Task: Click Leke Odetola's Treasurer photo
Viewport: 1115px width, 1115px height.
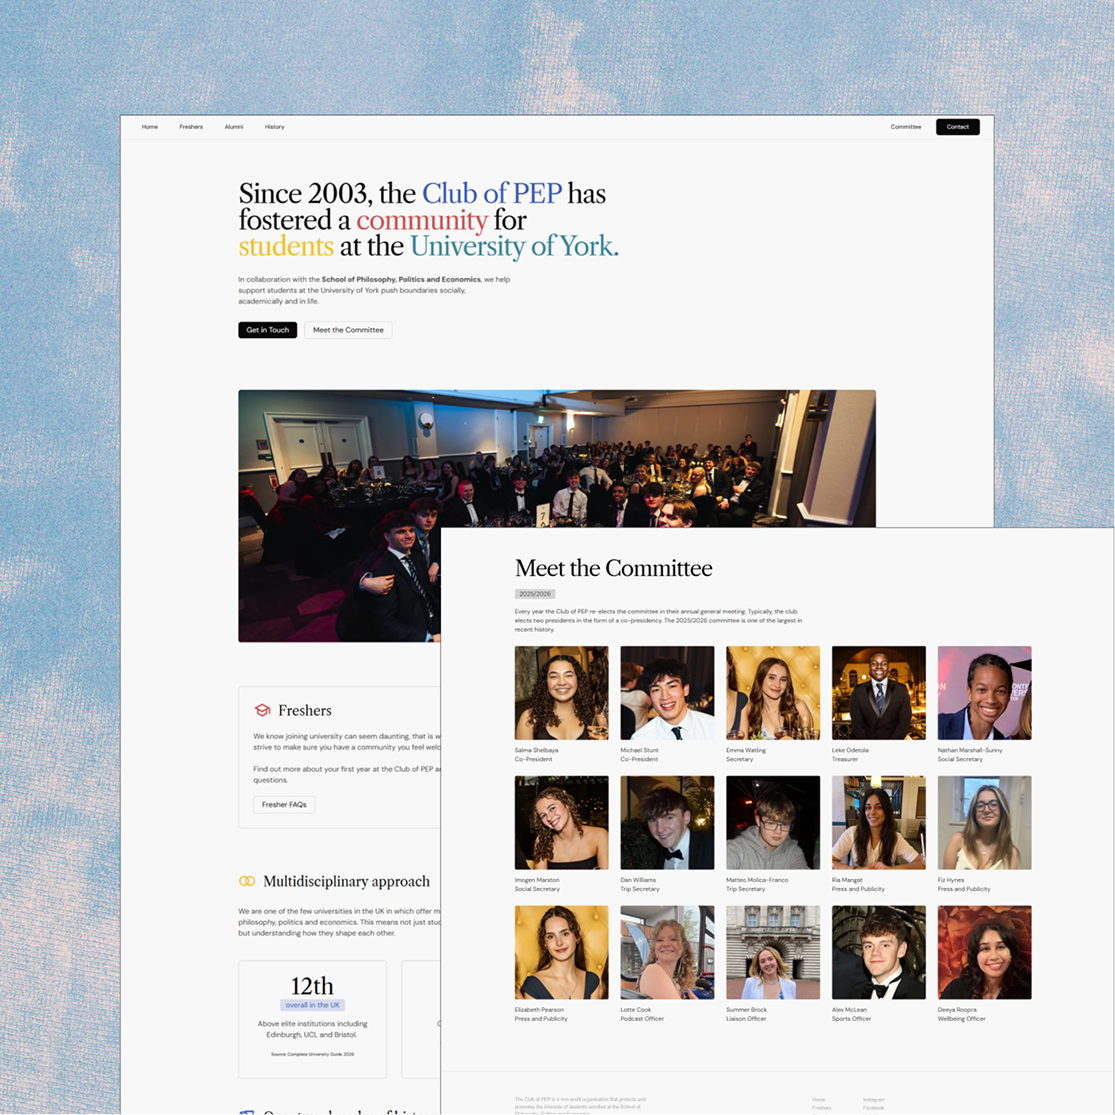Action: point(878,693)
